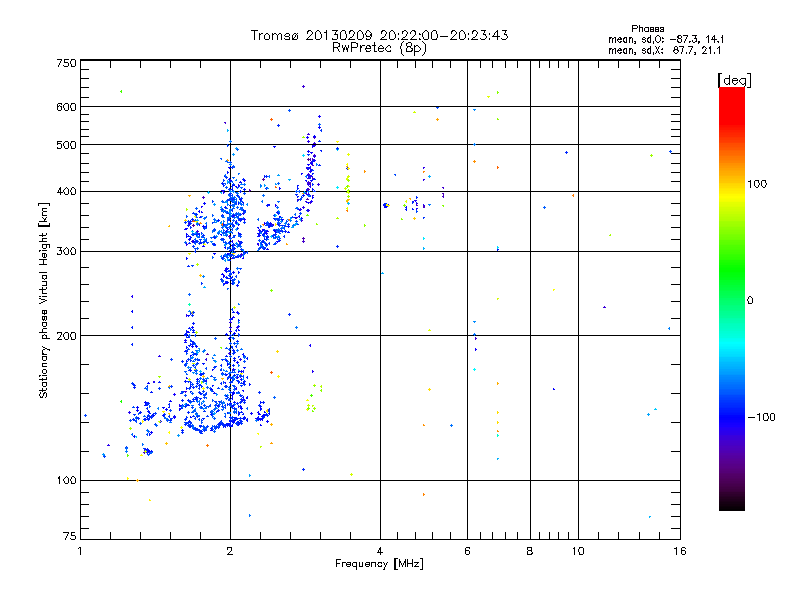Click the x-axis '6' tick label
This screenshot has height=600, width=800.
pyautogui.click(x=467, y=551)
